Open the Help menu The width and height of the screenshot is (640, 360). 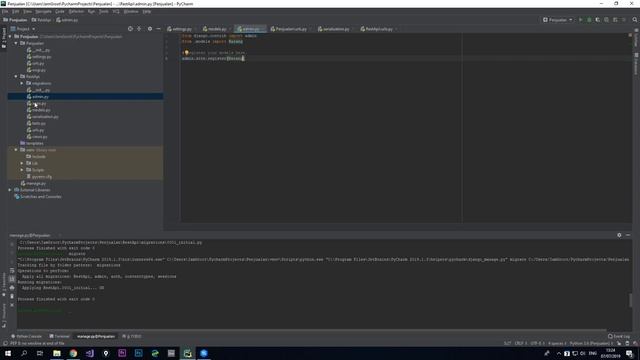[x=147, y=11]
